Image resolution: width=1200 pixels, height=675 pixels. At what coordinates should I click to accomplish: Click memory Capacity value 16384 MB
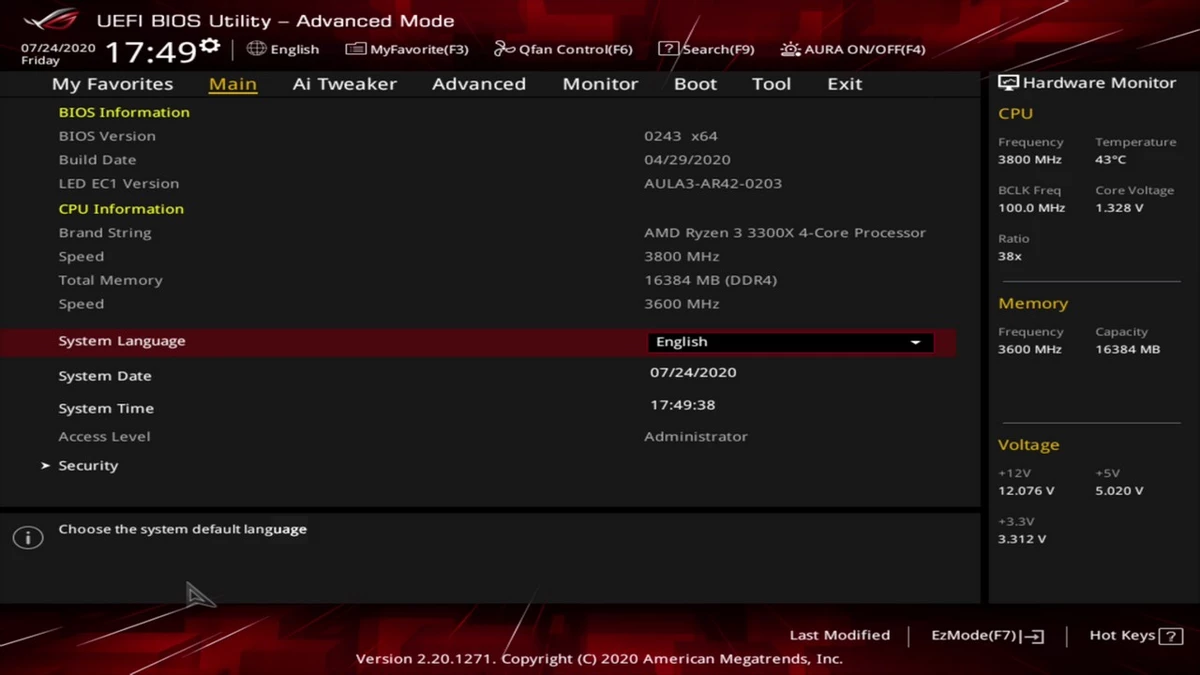(1128, 350)
